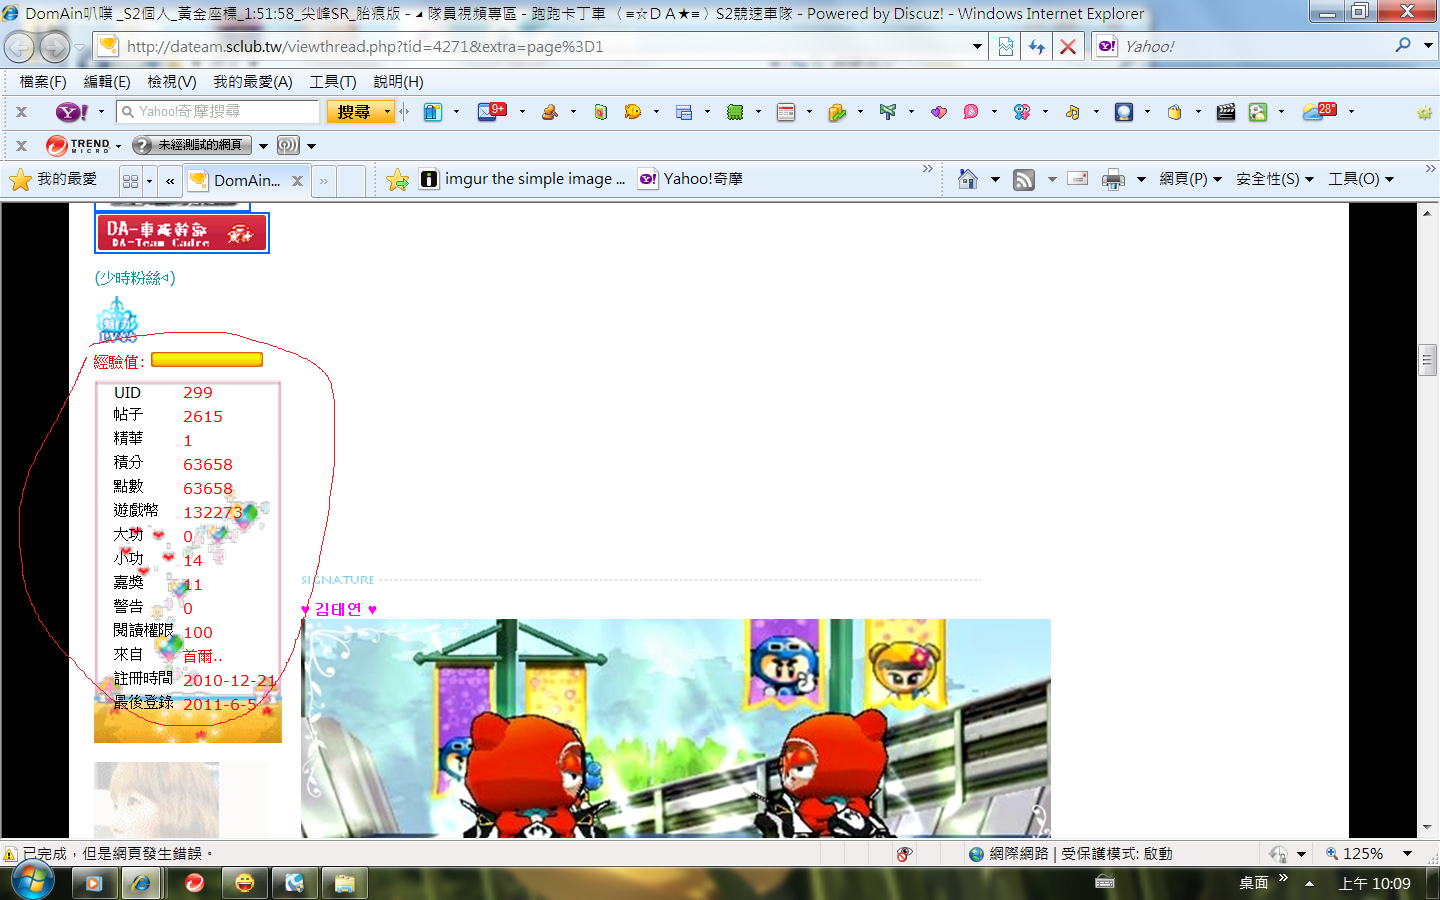
Task: Expand the search provider dropdown
Action: [x=1428, y=46]
